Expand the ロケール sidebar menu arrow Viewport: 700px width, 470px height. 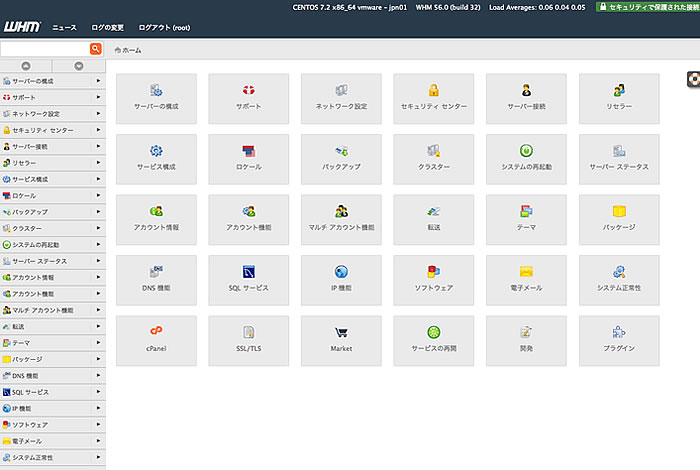pos(98,195)
